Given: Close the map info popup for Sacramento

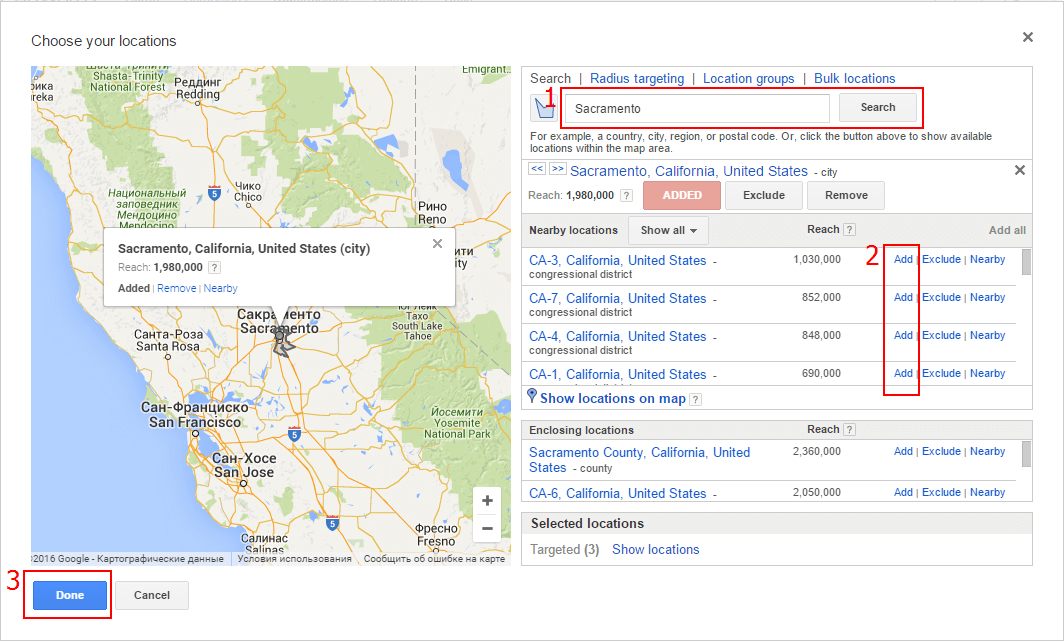Looking at the screenshot, I should 438,244.
